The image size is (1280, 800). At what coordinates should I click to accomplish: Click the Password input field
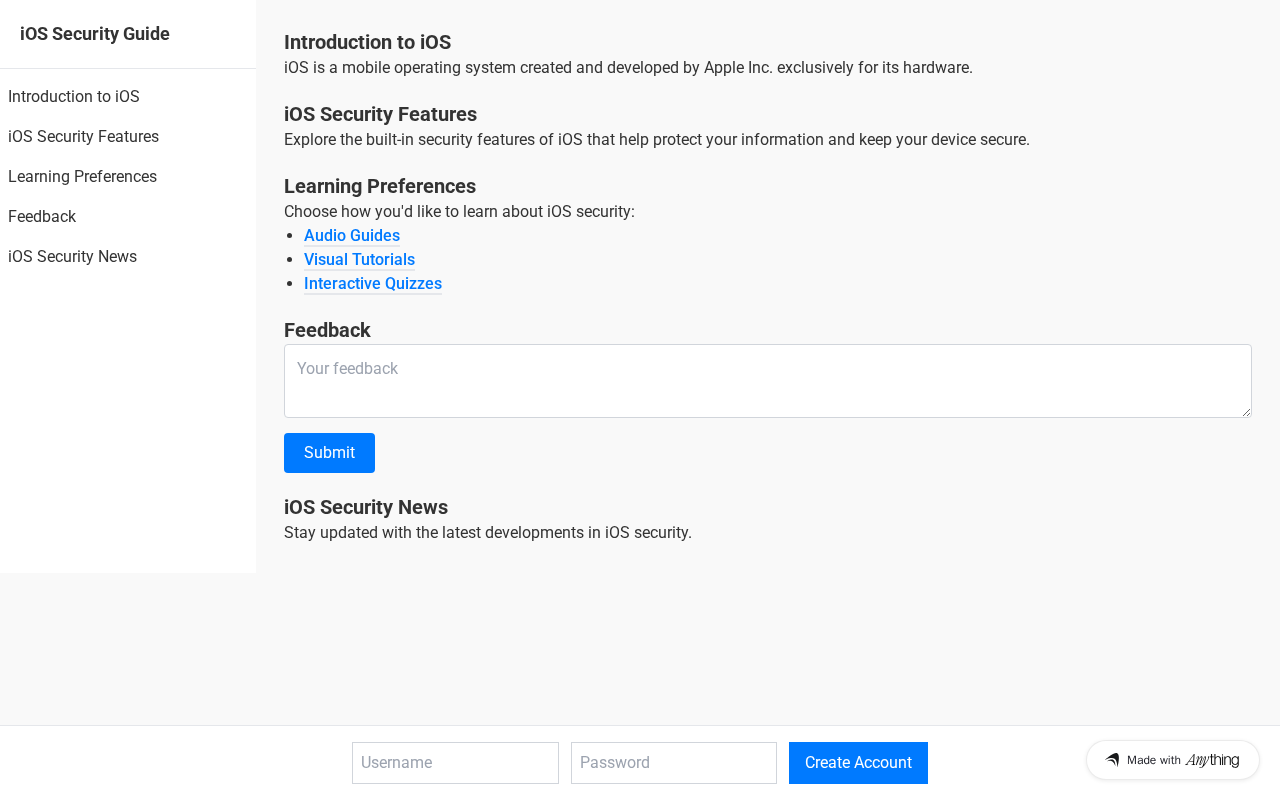point(673,763)
